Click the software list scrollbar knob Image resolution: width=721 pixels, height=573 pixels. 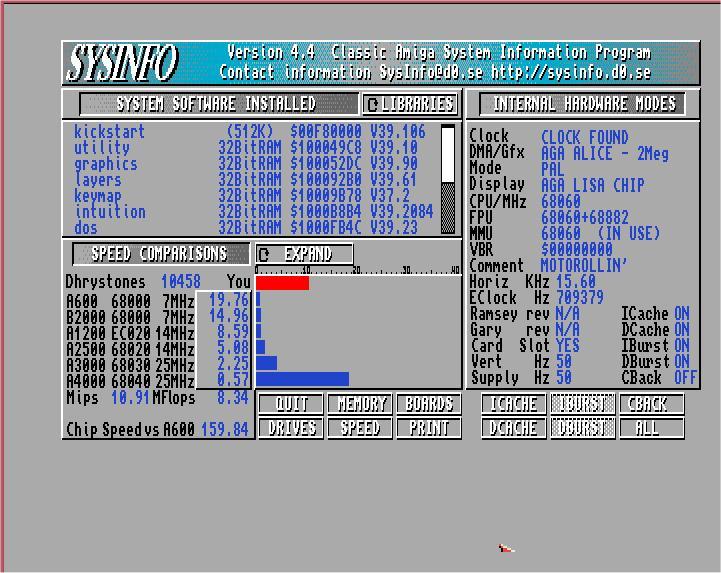pos(448,154)
